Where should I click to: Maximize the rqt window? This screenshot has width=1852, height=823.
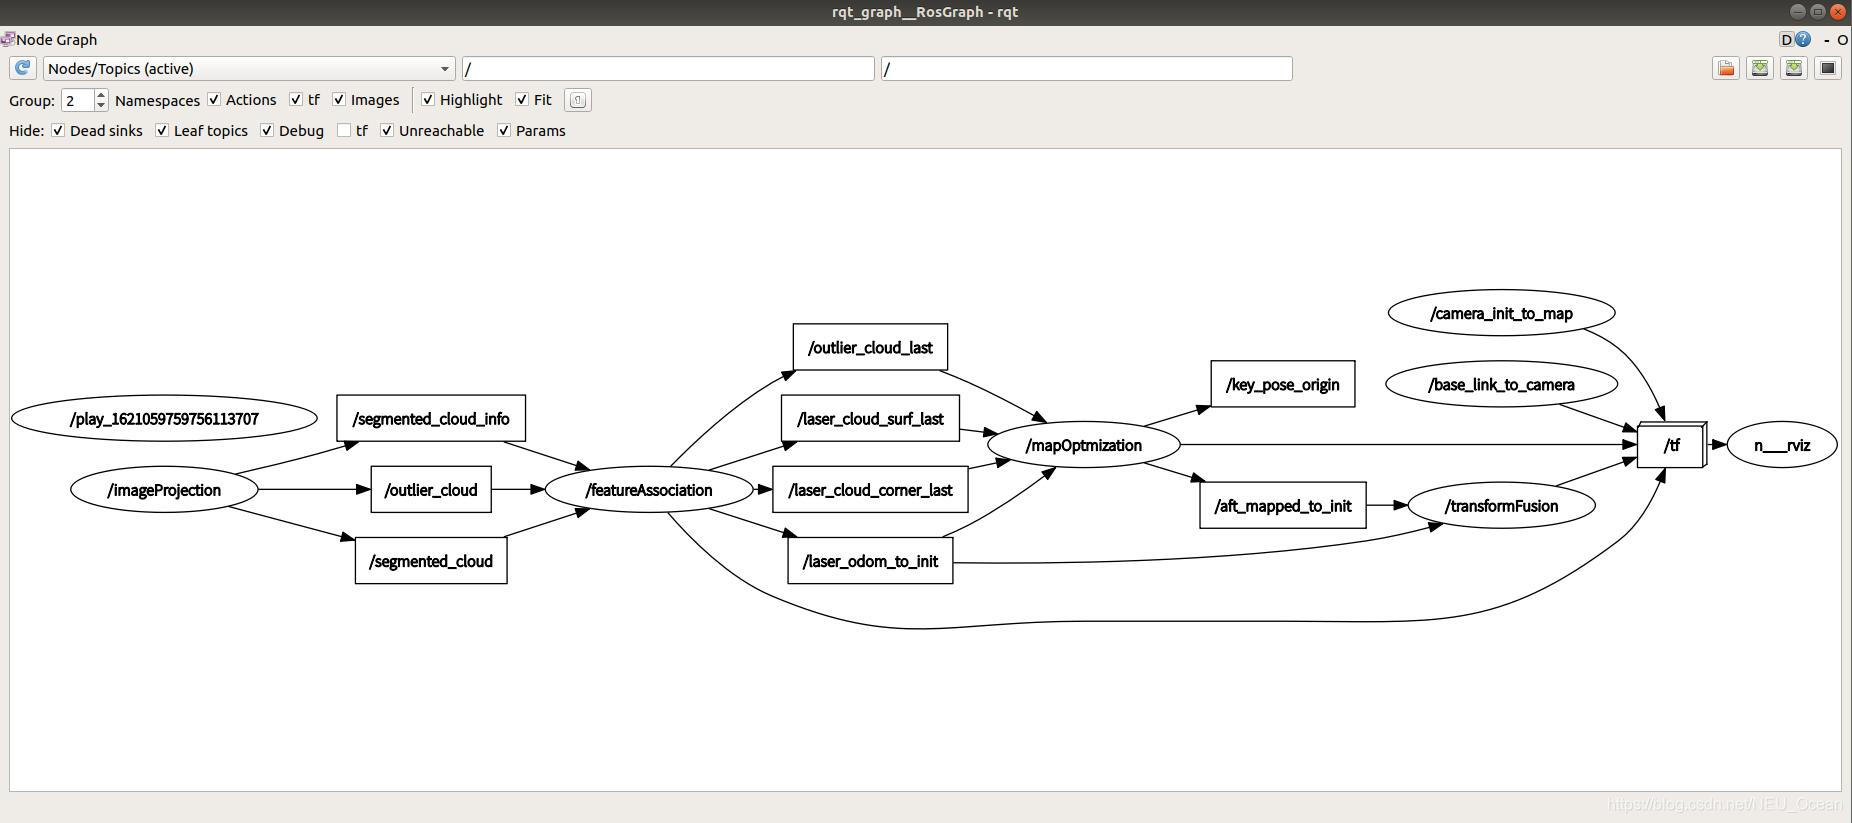(x=1817, y=11)
